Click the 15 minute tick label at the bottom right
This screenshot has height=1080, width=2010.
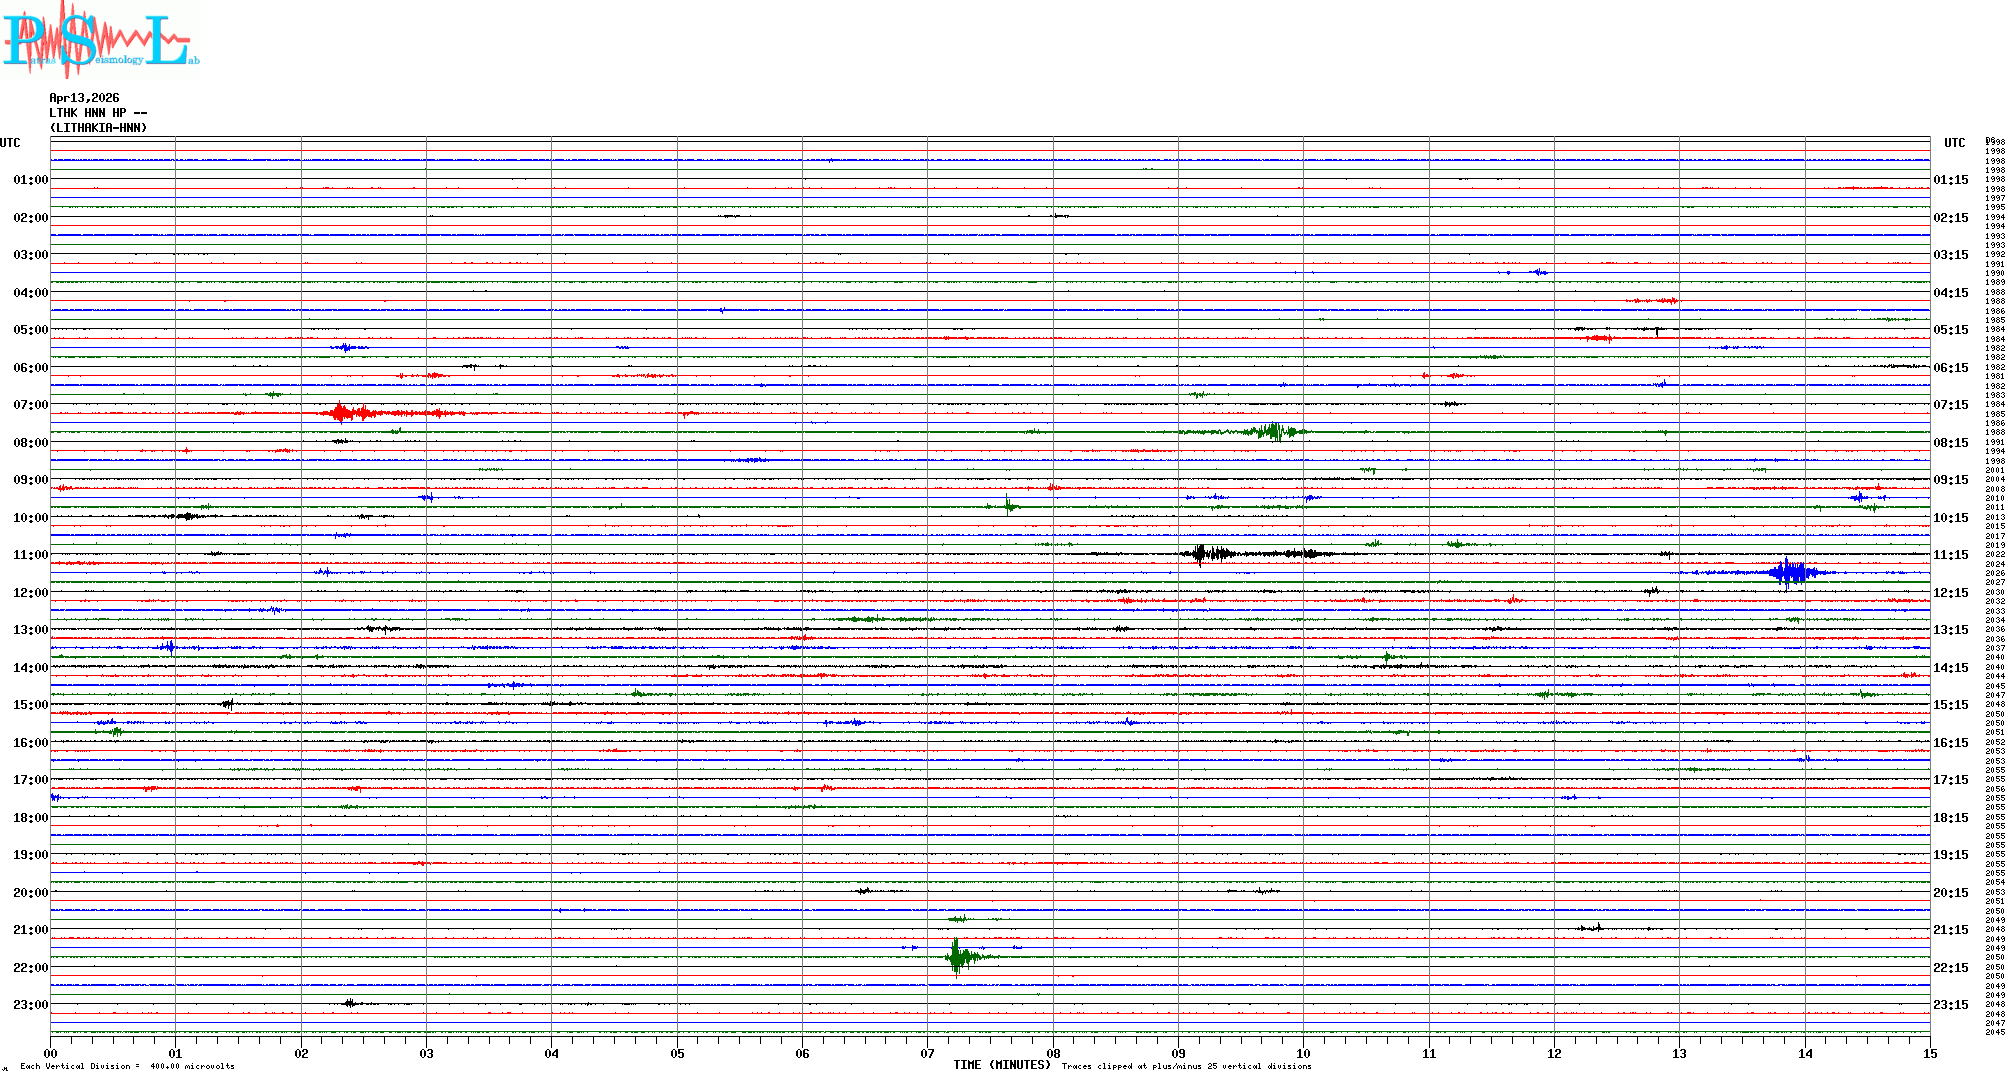[x=1929, y=1053]
